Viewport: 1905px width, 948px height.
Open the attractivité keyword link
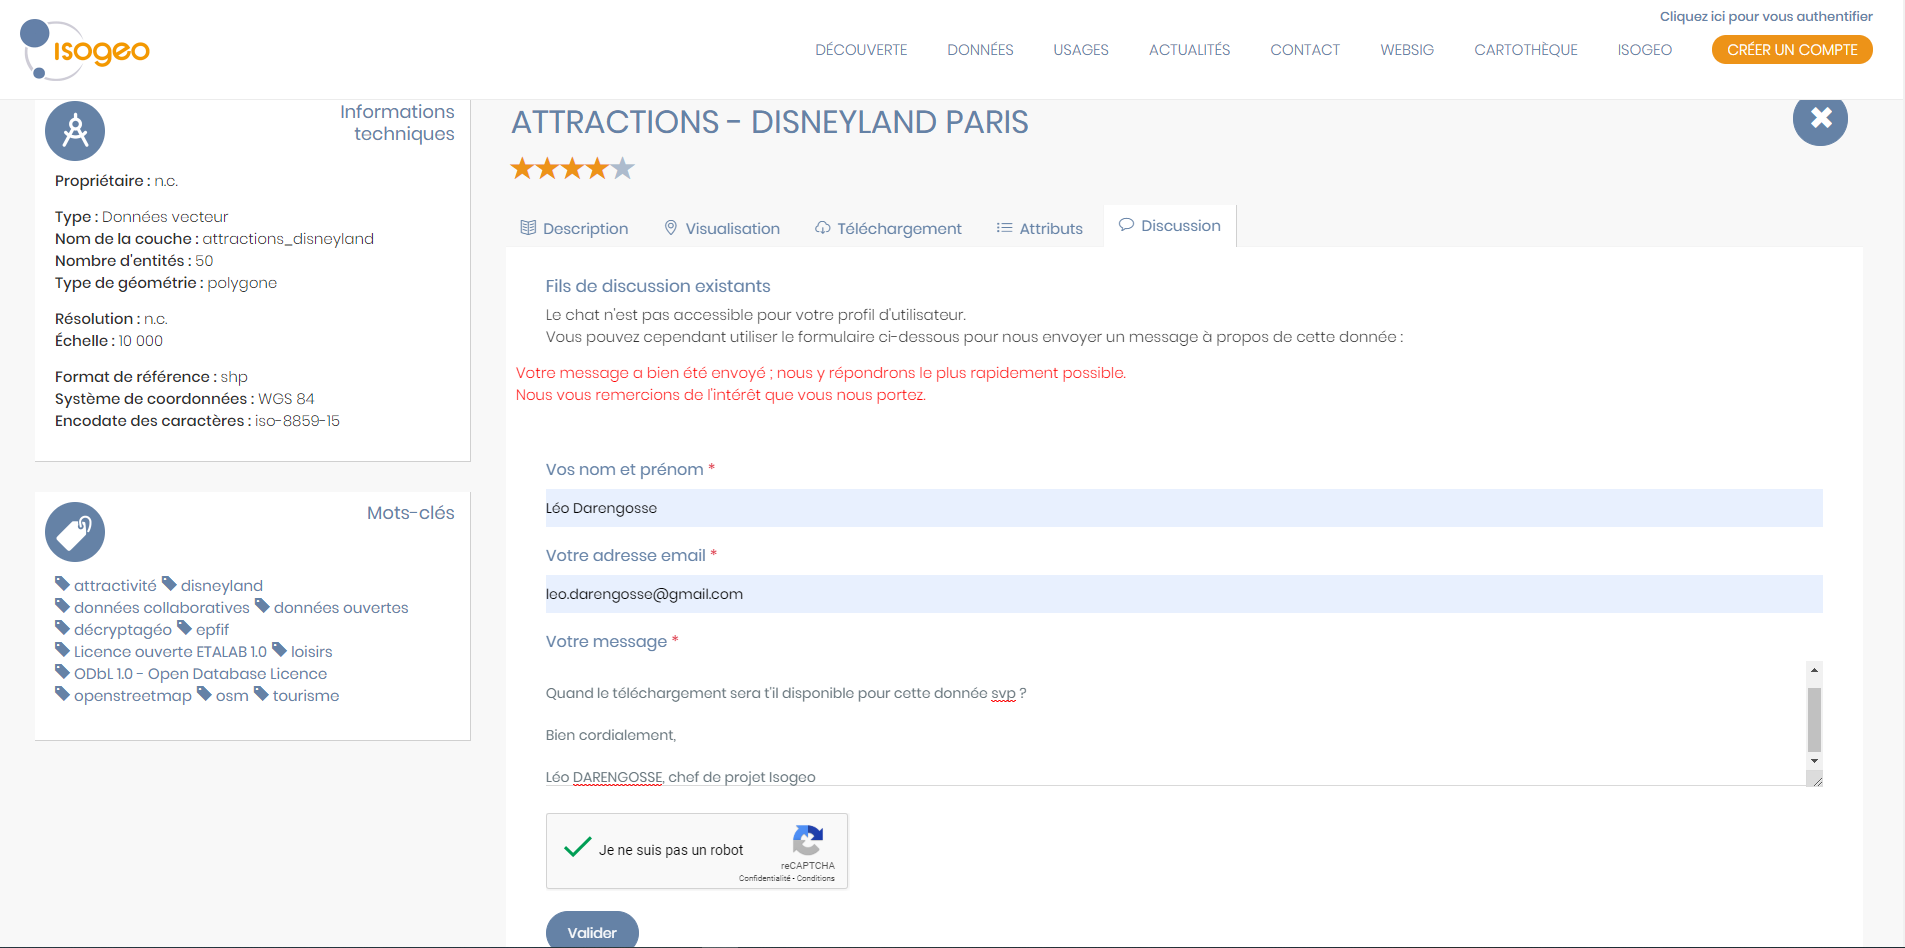coord(115,586)
